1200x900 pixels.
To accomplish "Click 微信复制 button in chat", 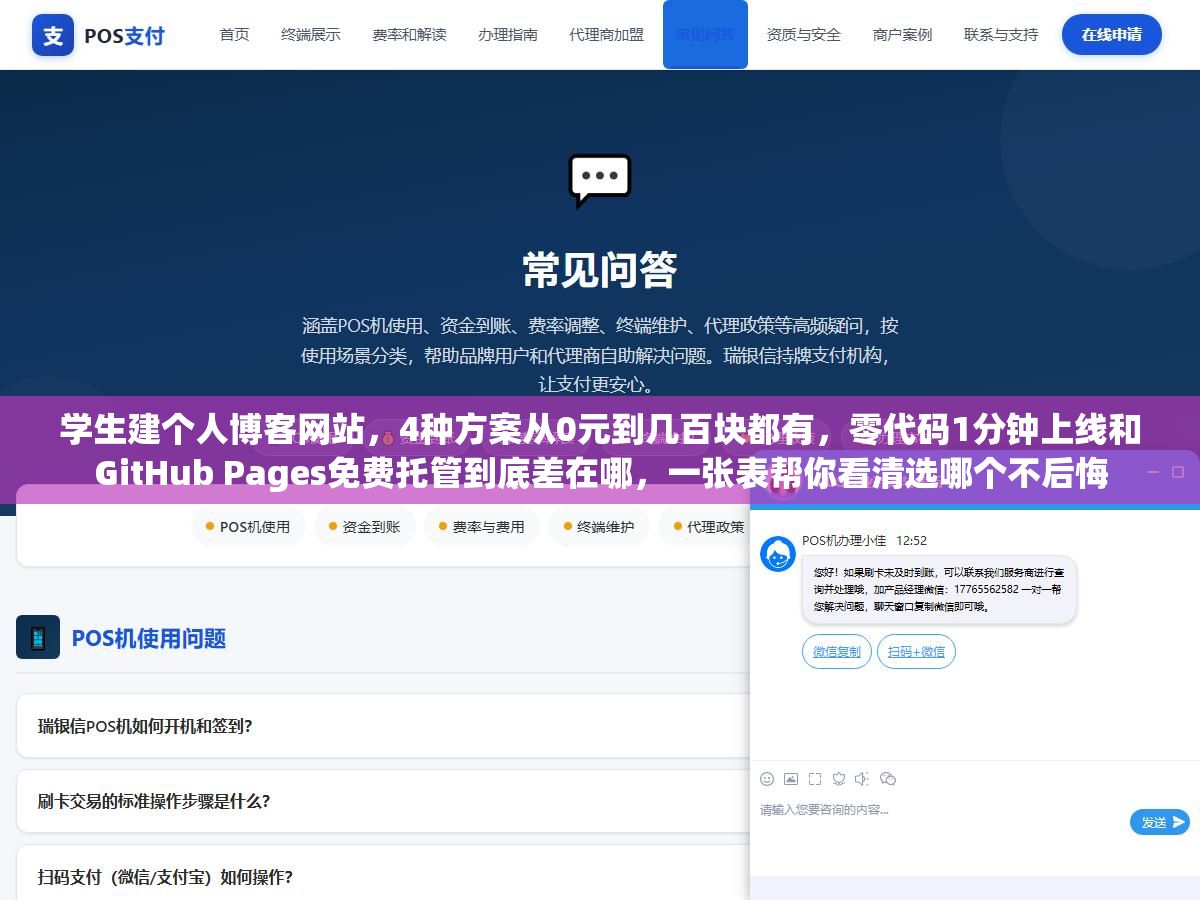I will (x=837, y=651).
